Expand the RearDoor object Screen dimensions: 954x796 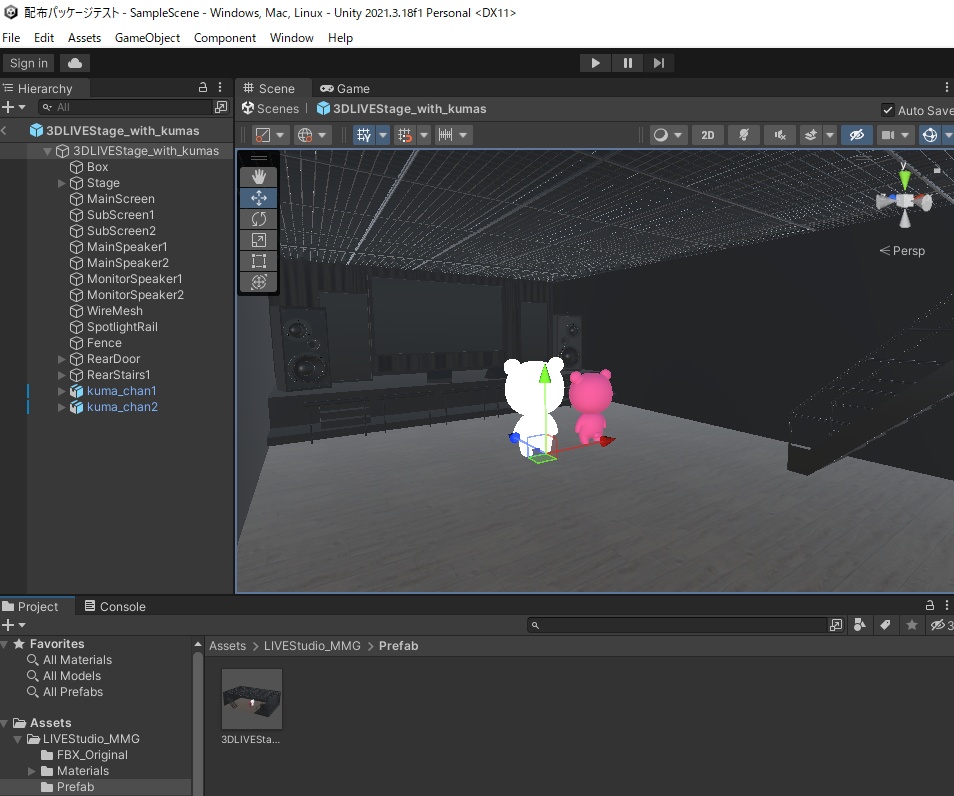(x=61, y=359)
